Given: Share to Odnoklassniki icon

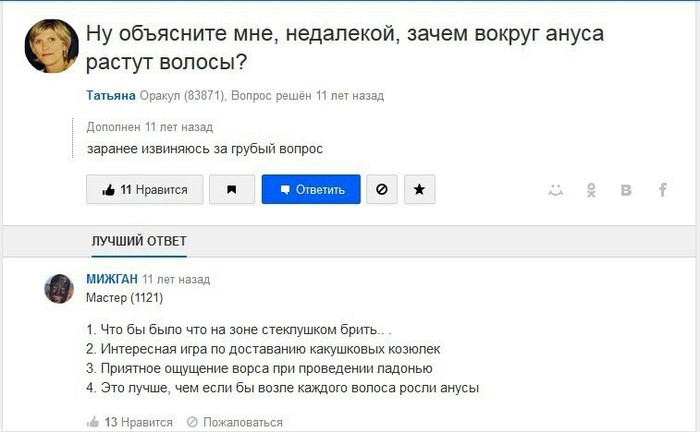Looking at the screenshot, I should [x=591, y=190].
